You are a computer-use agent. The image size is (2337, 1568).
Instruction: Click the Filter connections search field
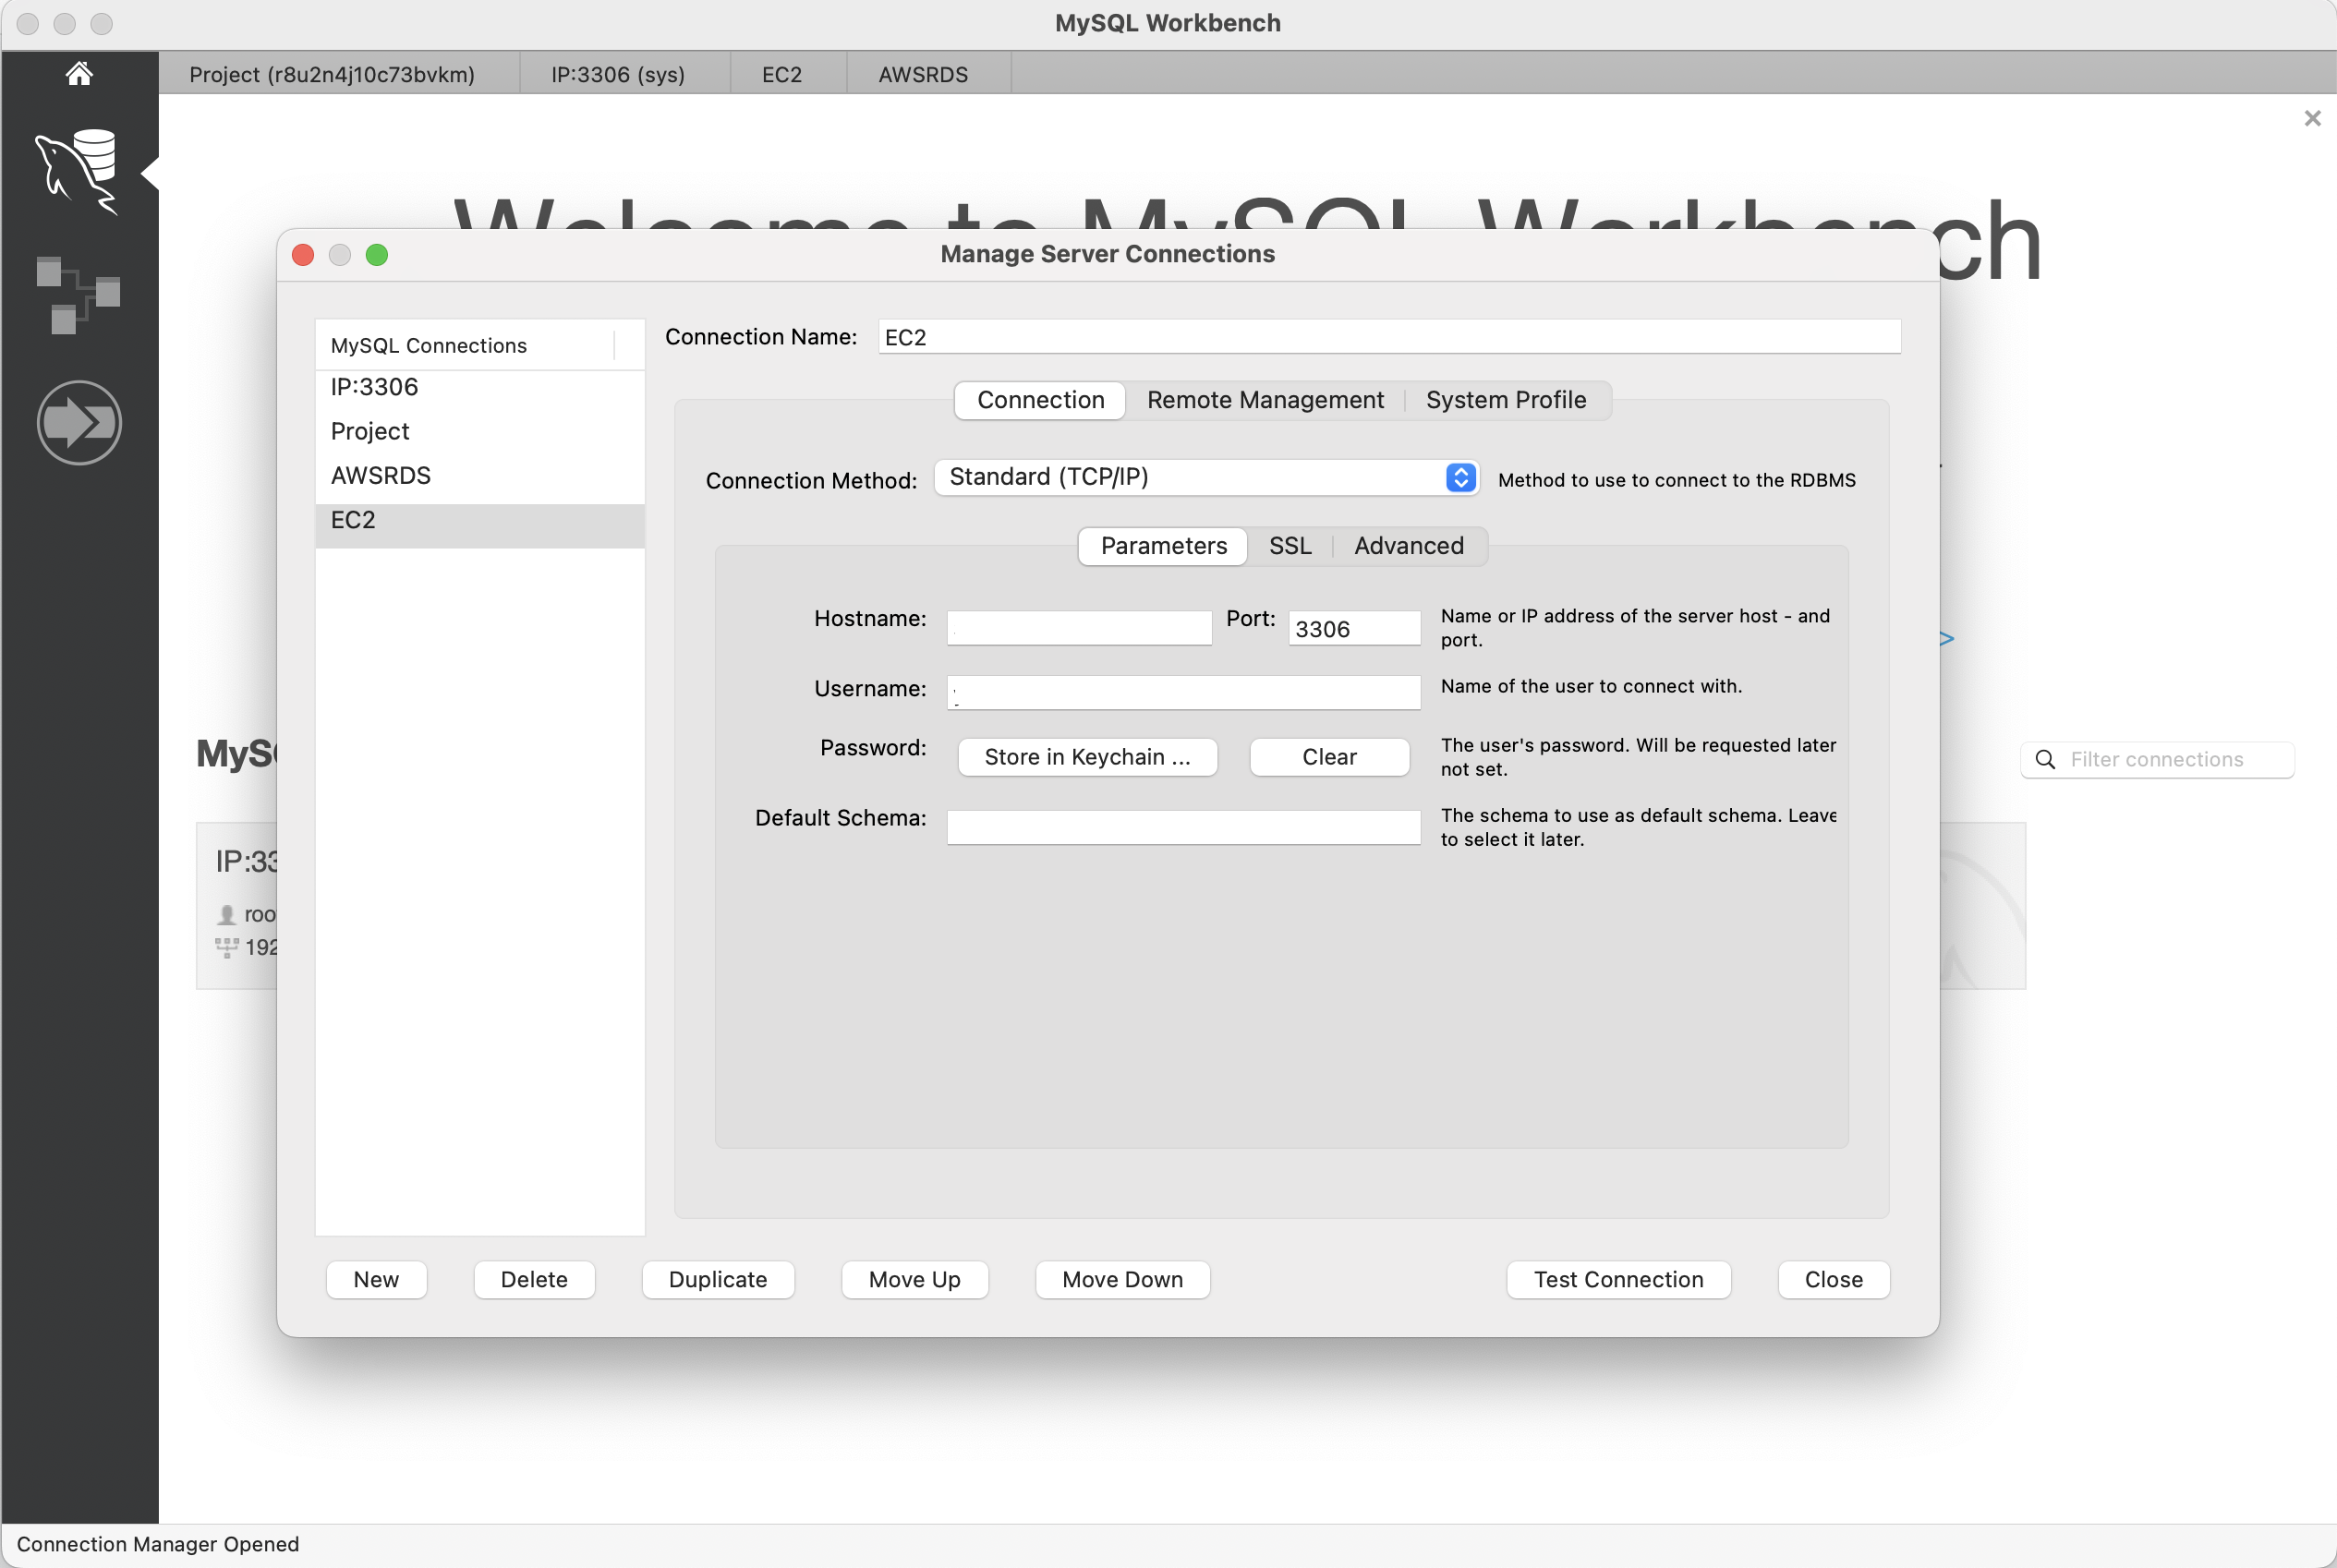2157,760
